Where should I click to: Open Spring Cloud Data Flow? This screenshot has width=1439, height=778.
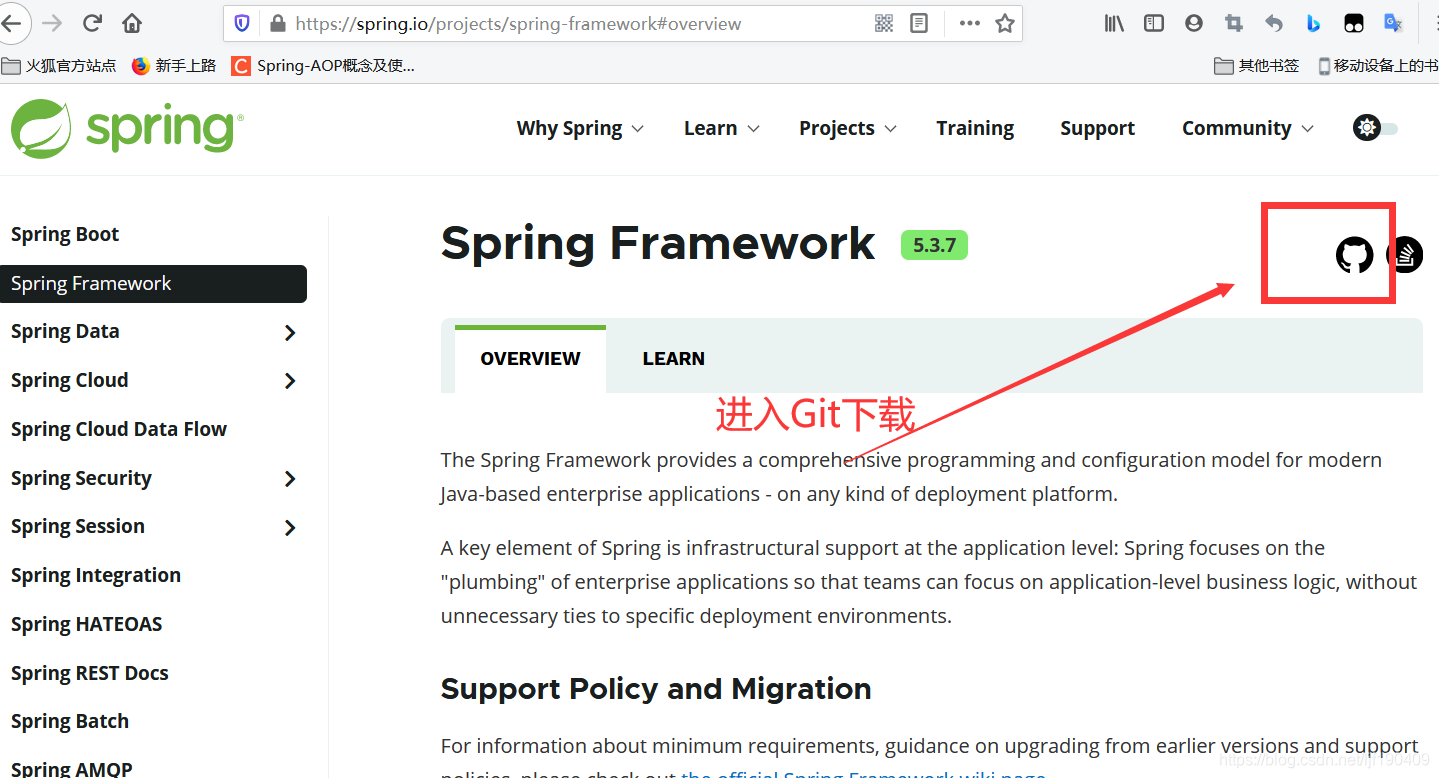[119, 430]
